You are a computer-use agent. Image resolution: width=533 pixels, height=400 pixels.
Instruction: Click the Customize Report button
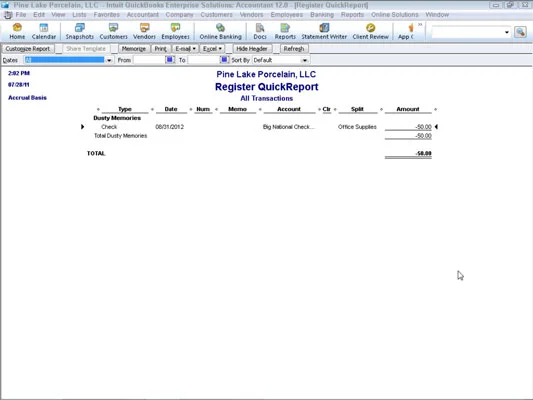tap(28, 49)
